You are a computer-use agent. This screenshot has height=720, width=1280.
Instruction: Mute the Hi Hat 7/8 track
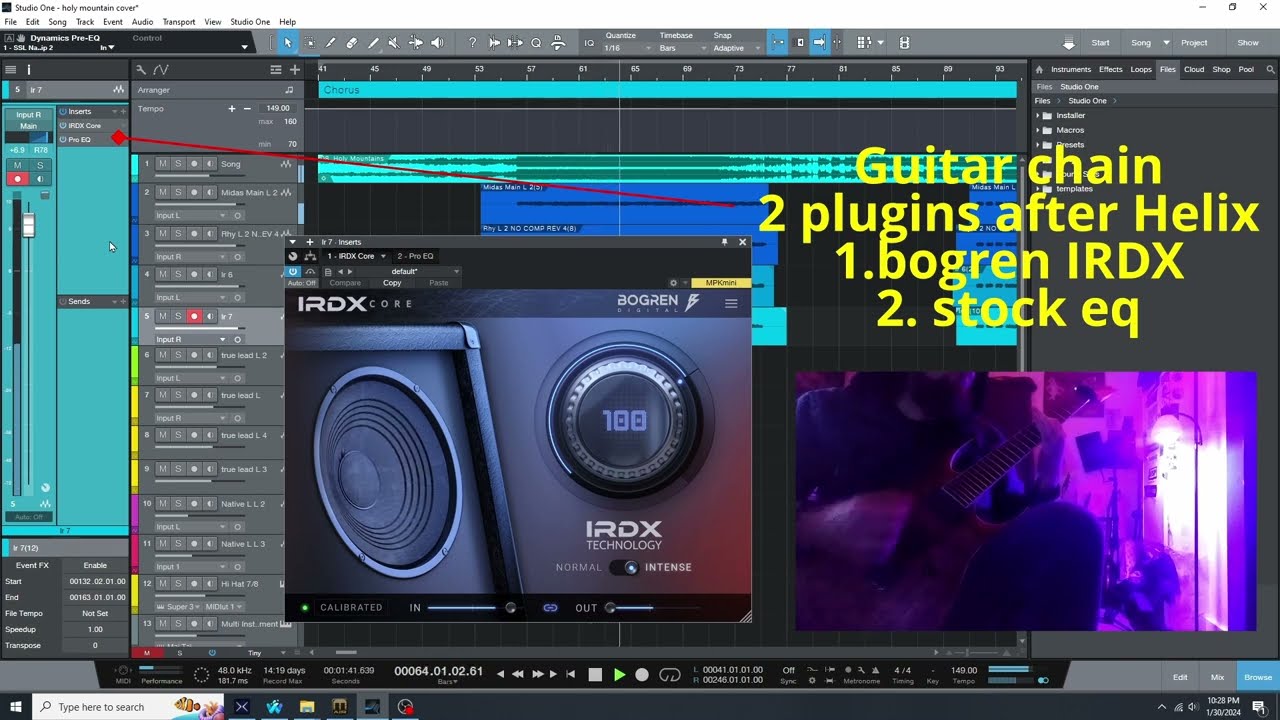[x=163, y=583]
